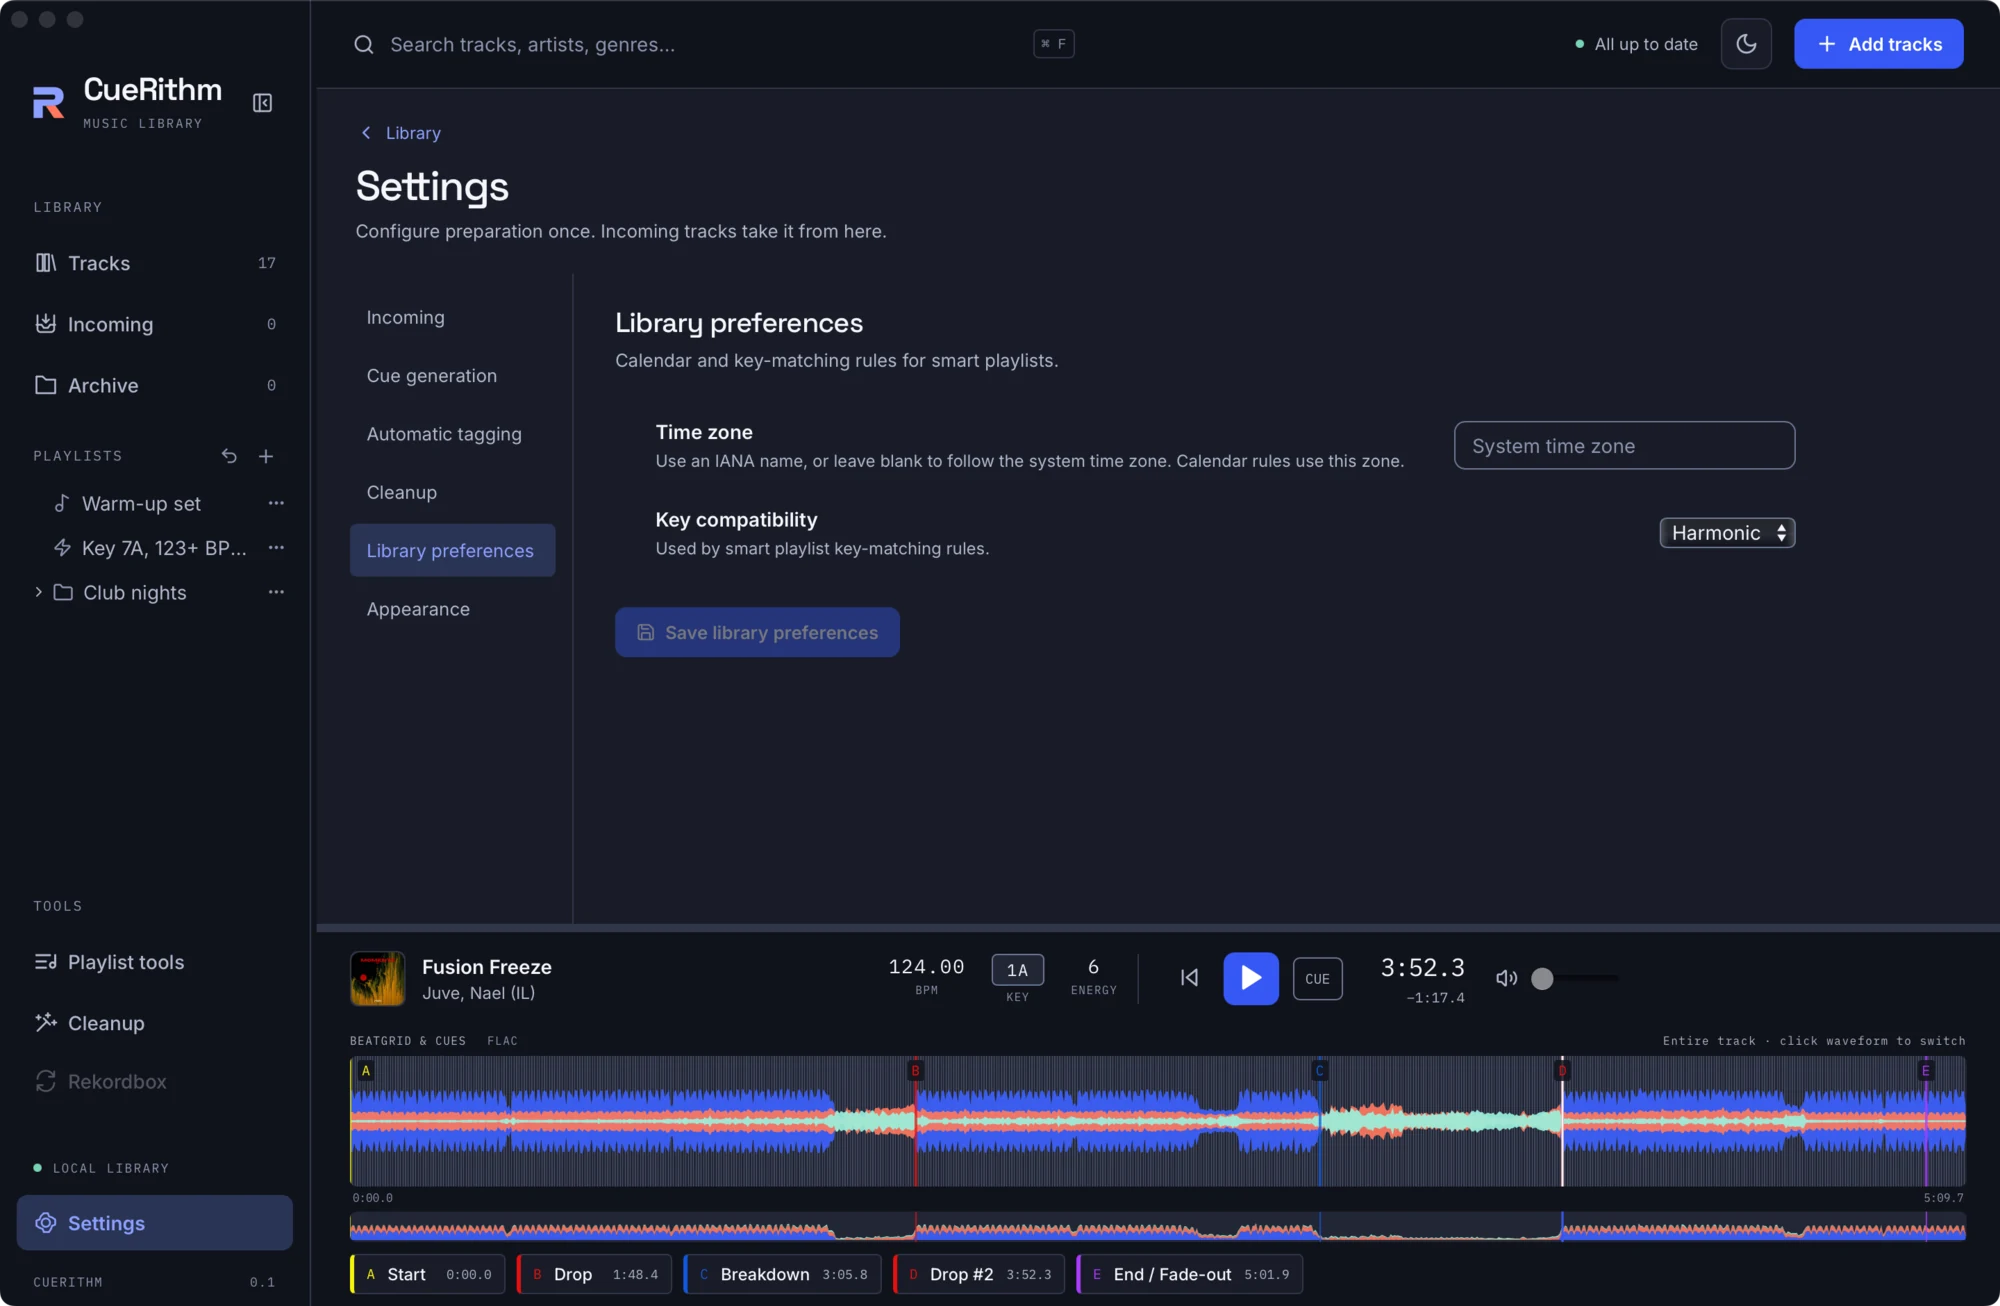Switch to Incoming settings tab

coord(452,317)
